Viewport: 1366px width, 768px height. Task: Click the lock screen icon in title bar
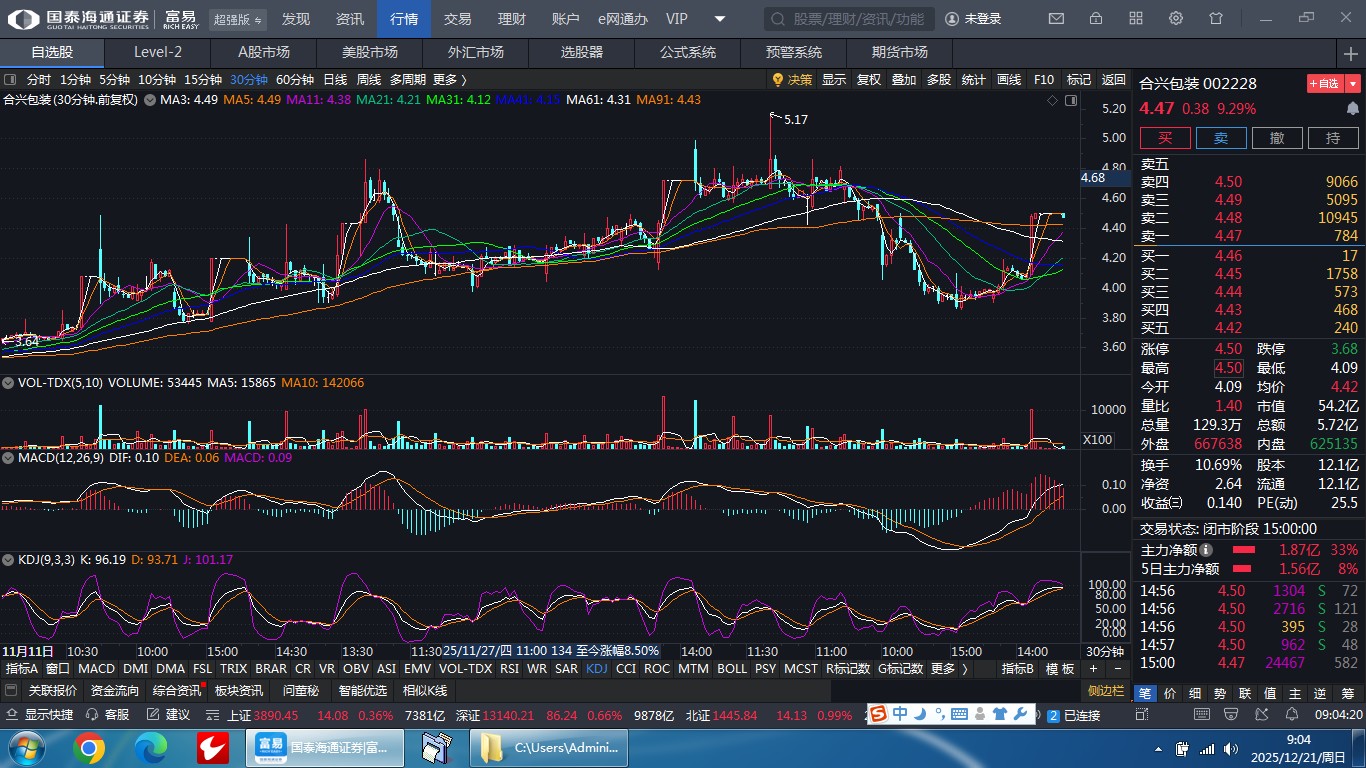1096,19
